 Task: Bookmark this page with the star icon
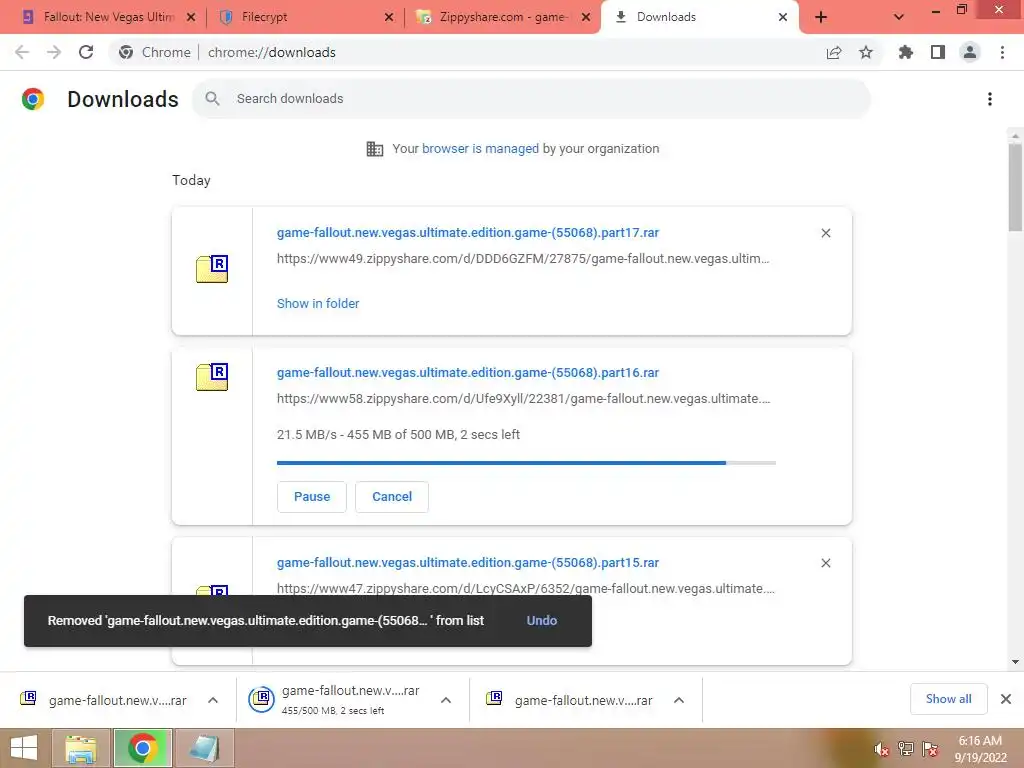[866, 52]
